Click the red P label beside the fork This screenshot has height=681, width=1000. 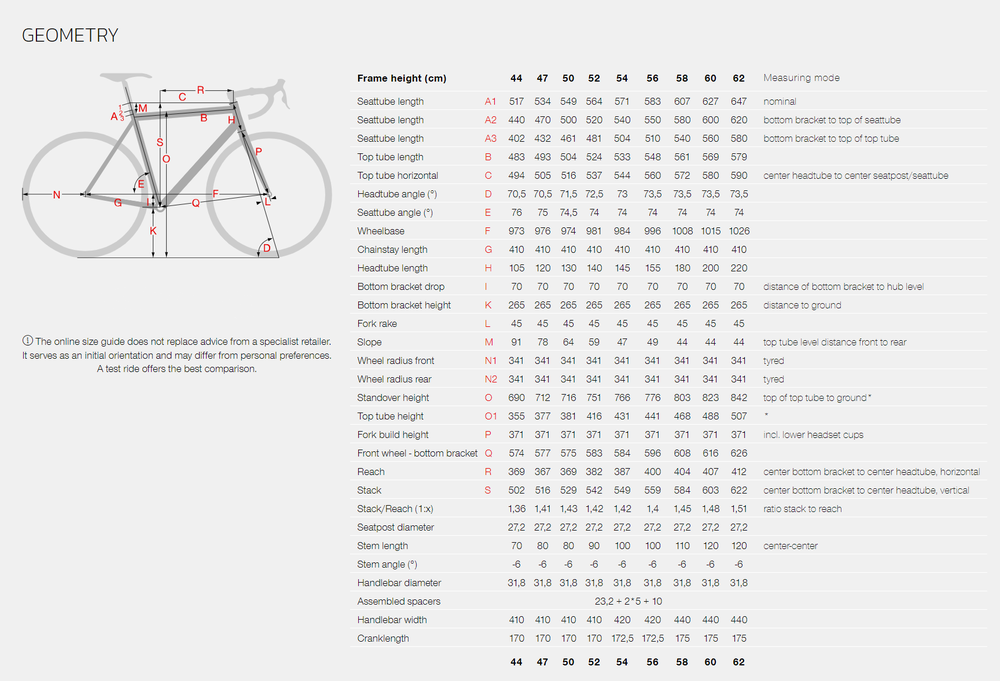[x=258, y=152]
